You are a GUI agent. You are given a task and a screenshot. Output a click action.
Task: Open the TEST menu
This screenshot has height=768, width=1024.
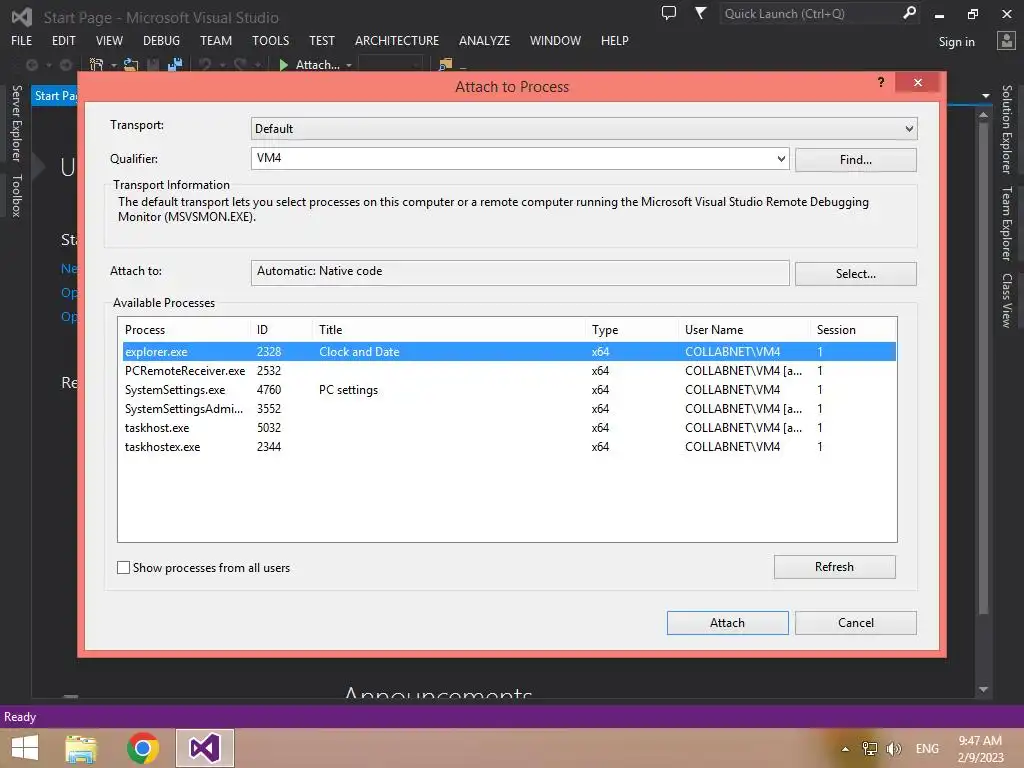point(321,40)
